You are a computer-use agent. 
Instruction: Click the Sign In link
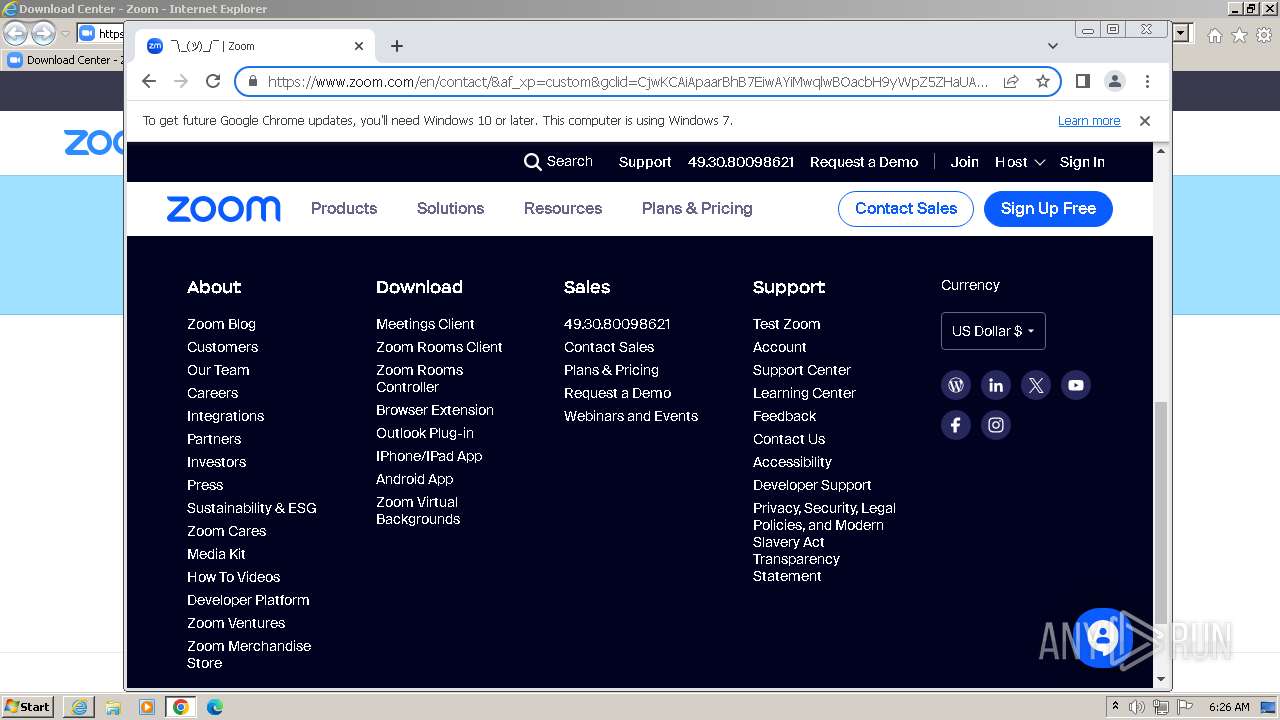tap(1082, 162)
